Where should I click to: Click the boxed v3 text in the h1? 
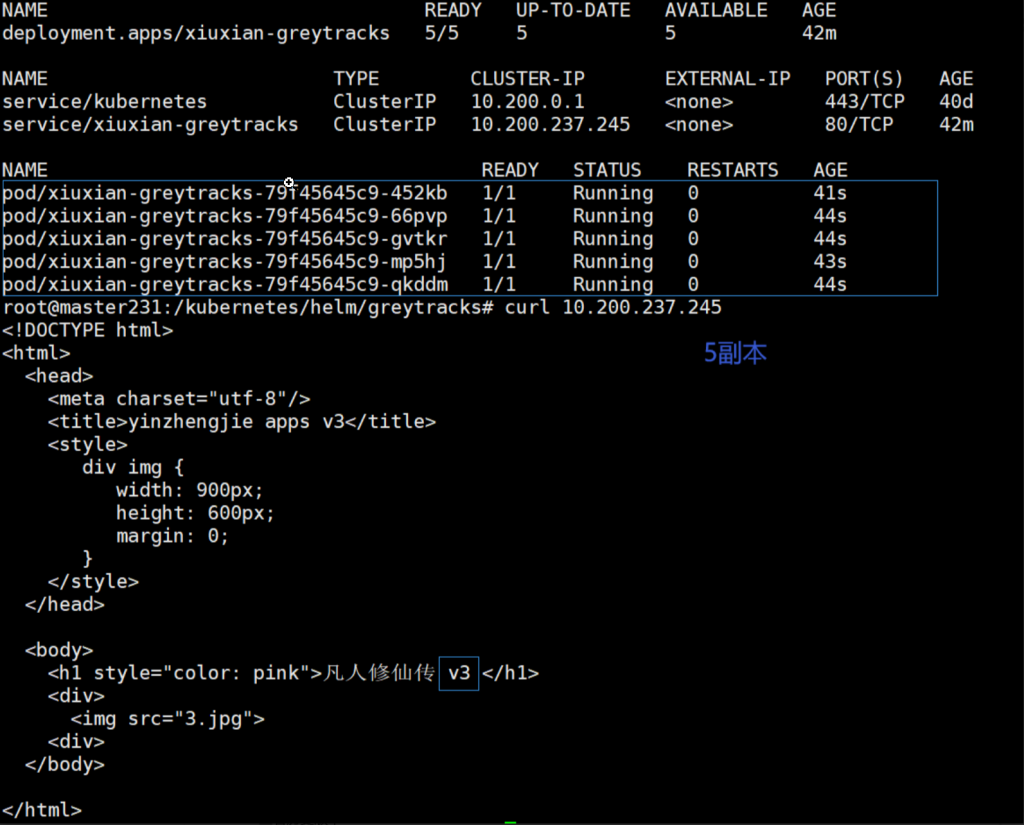coord(459,673)
